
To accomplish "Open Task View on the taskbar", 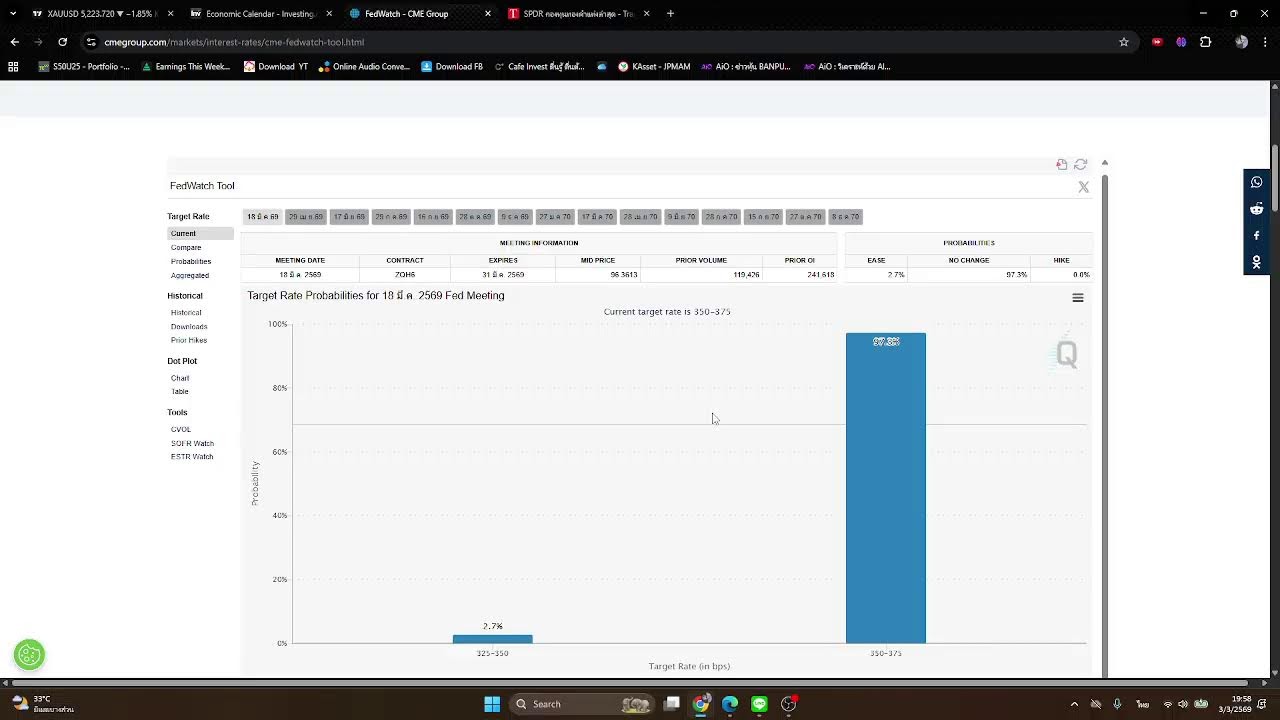I will click(672, 704).
